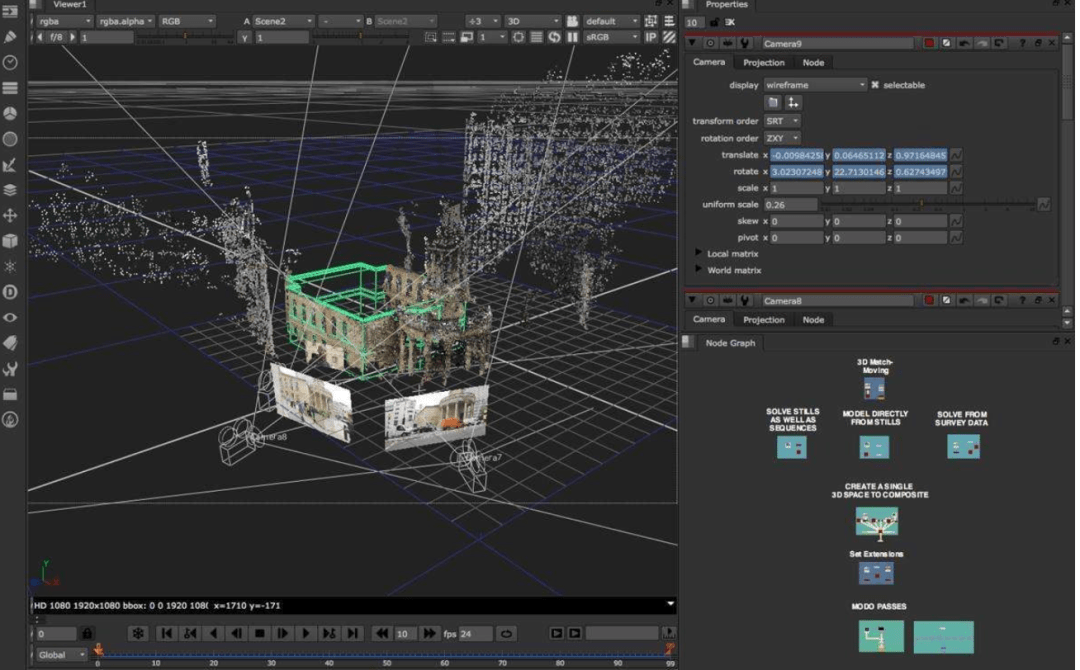Image resolution: width=1080 pixels, height=670 pixels.
Task: Open the display wireframe dropdown
Action: [x=815, y=85]
